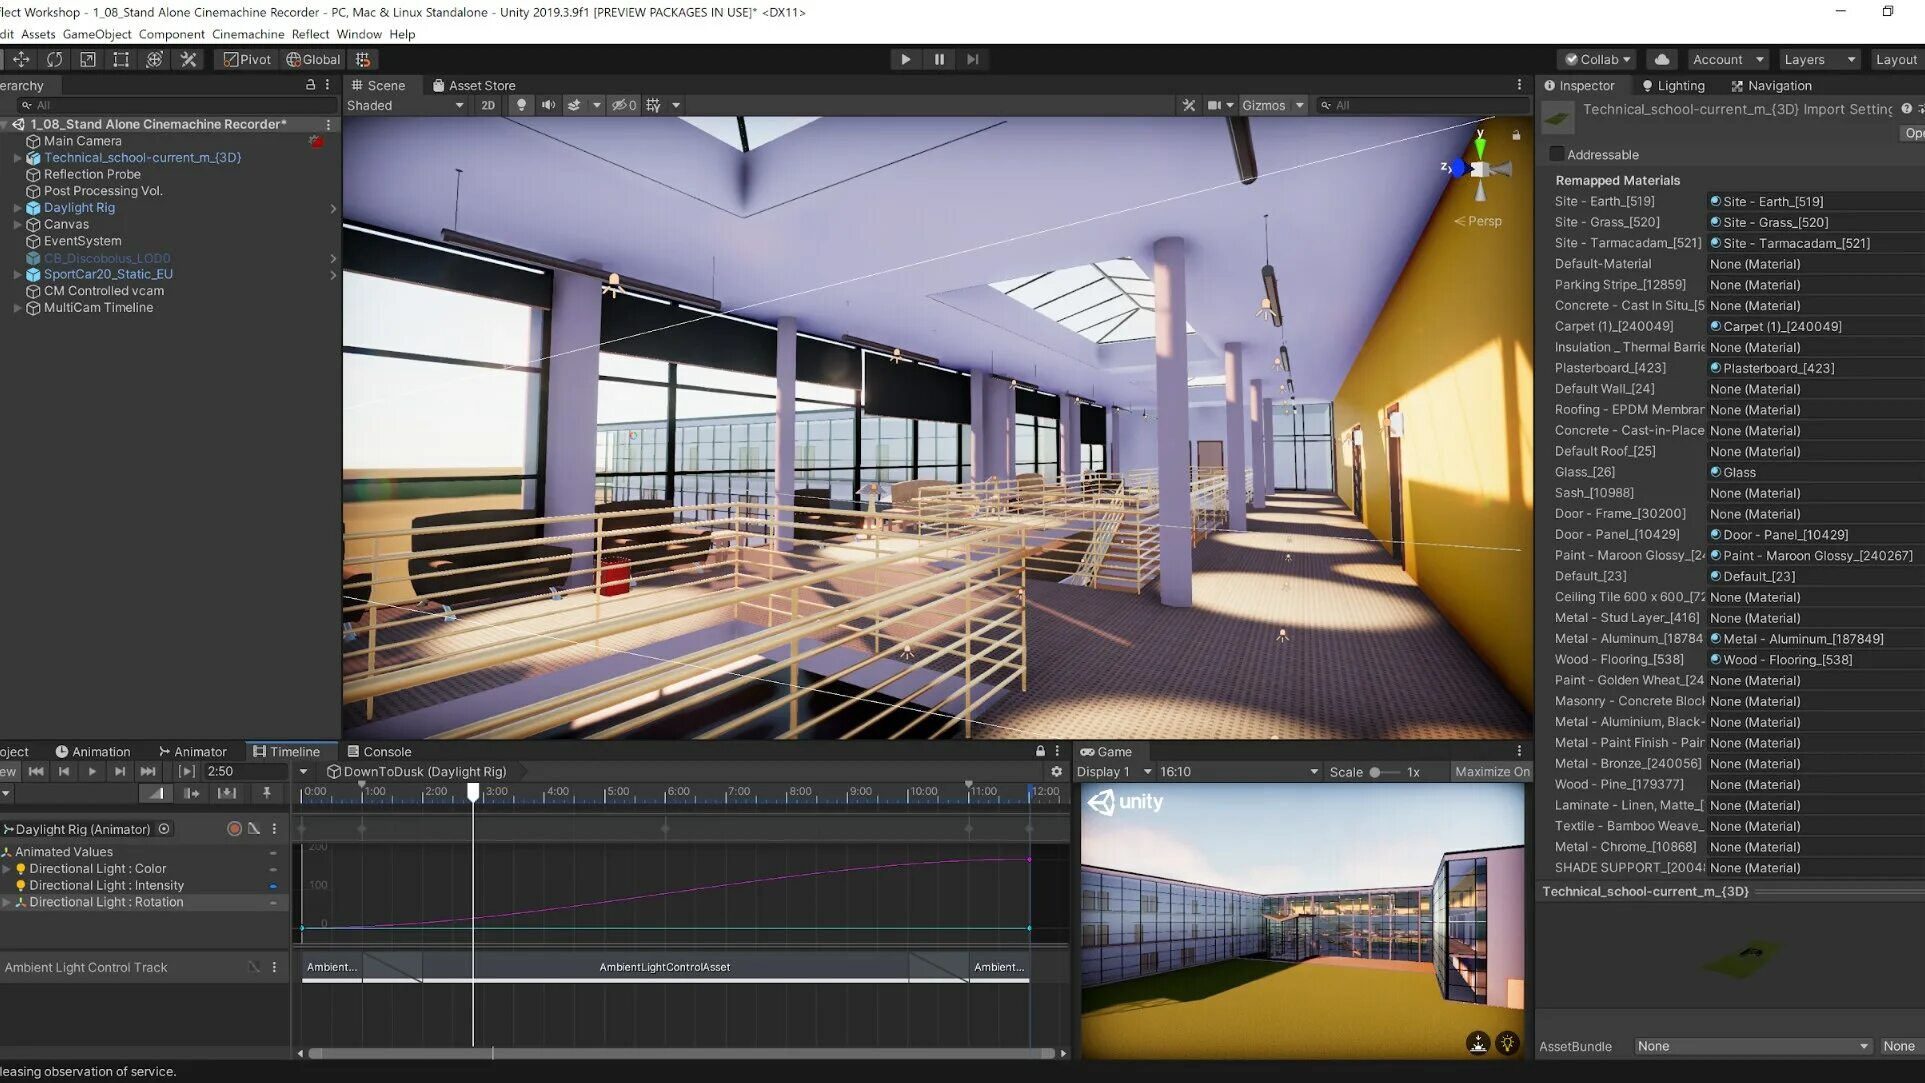Switch to the Lighting tab
Image resolution: width=1925 pixels, height=1083 pixels.
[1673, 85]
